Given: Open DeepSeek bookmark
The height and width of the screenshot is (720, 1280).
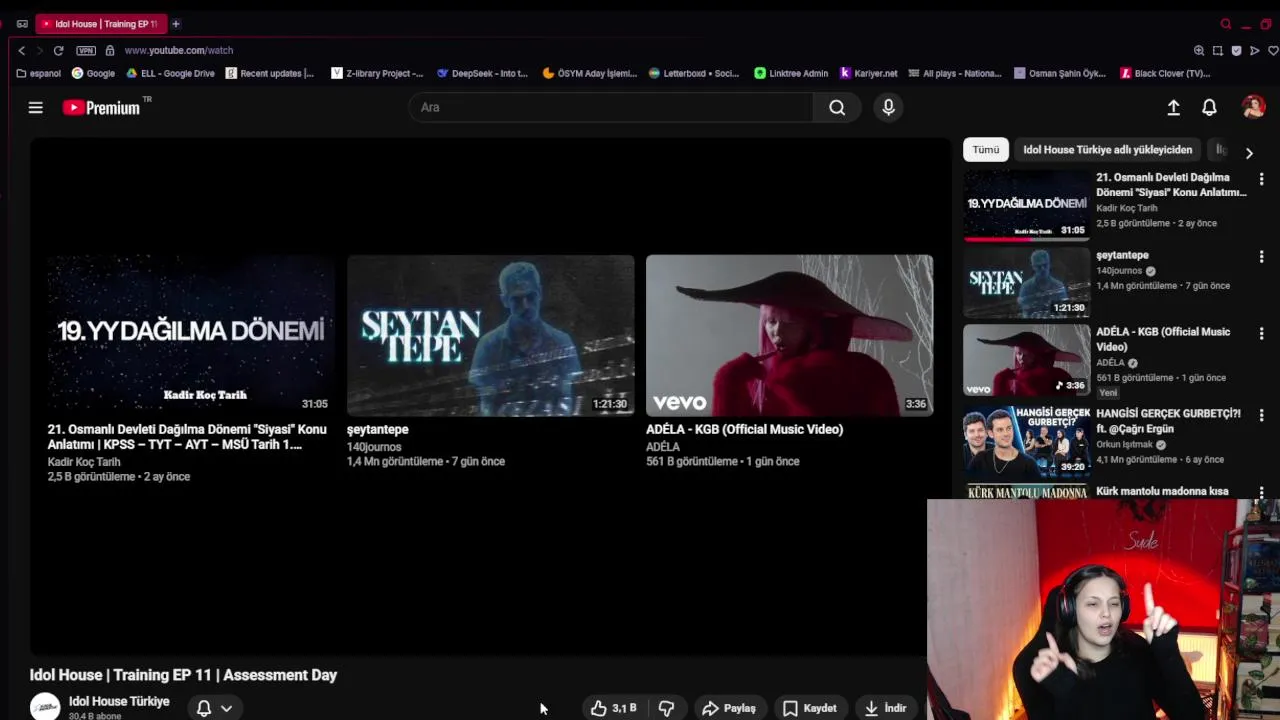Looking at the screenshot, I should pos(482,73).
